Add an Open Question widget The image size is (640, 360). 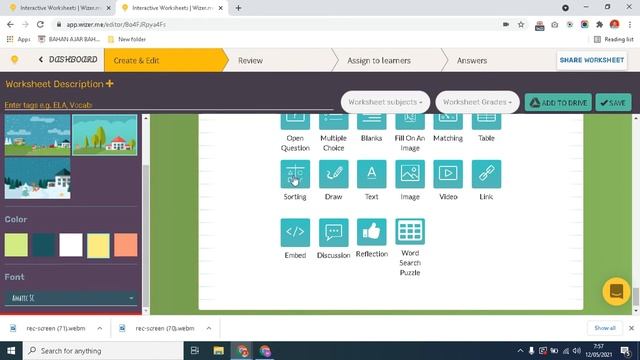(295, 122)
